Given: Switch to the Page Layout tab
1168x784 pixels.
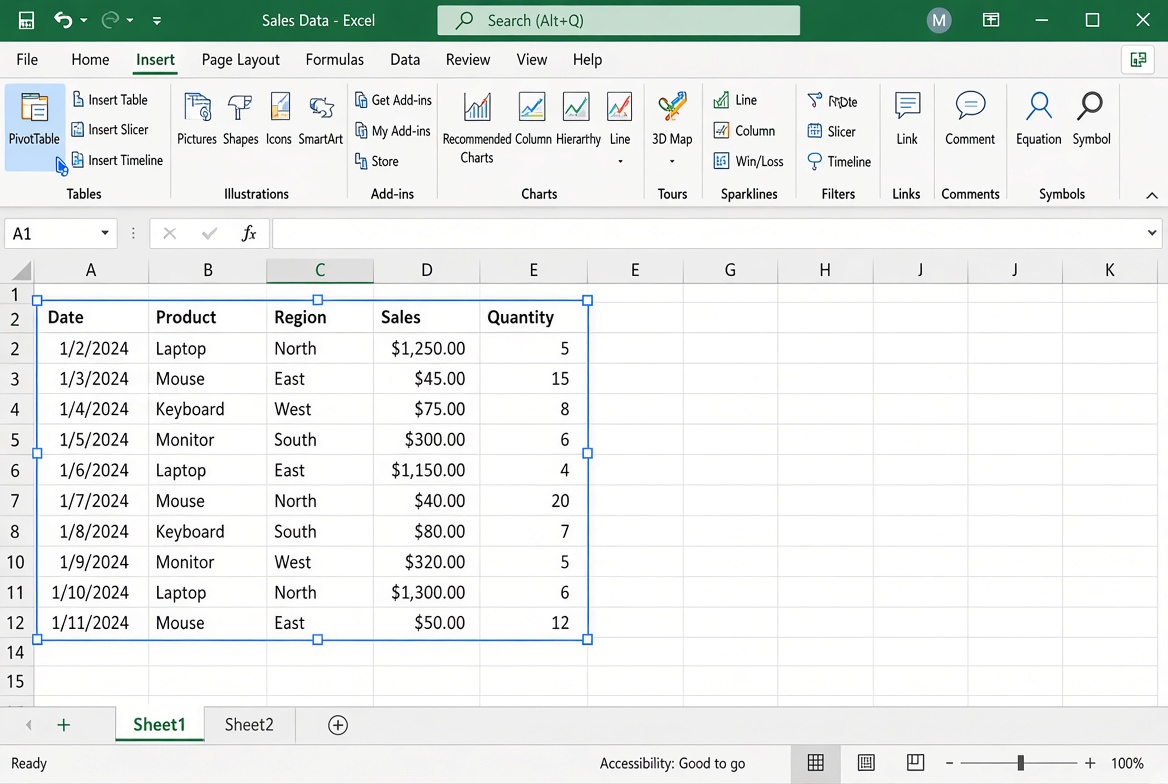Looking at the screenshot, I should coord(241,60).
